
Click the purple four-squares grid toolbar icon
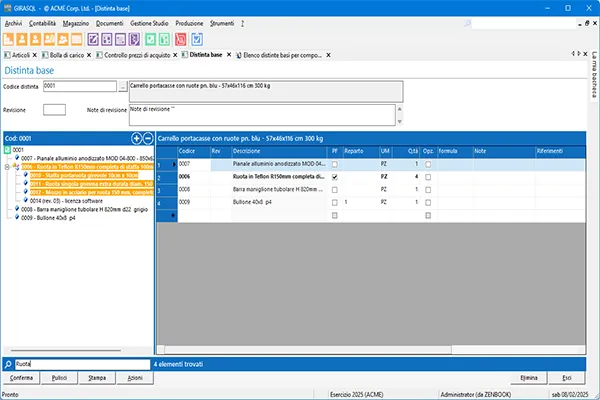pos(107,39)
